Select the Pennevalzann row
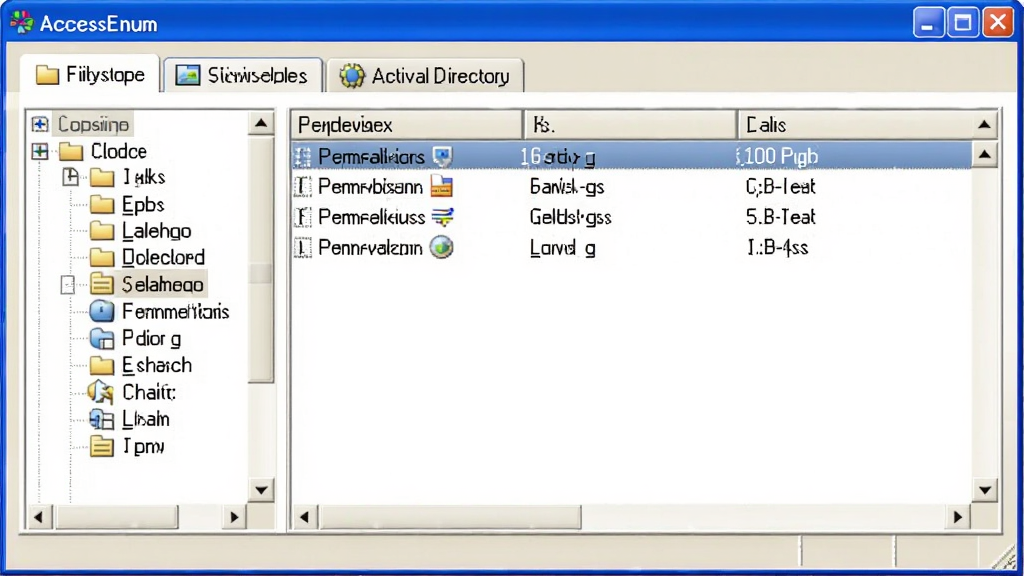The width and height of the screenshot is (1024, 576). point(632,248)
